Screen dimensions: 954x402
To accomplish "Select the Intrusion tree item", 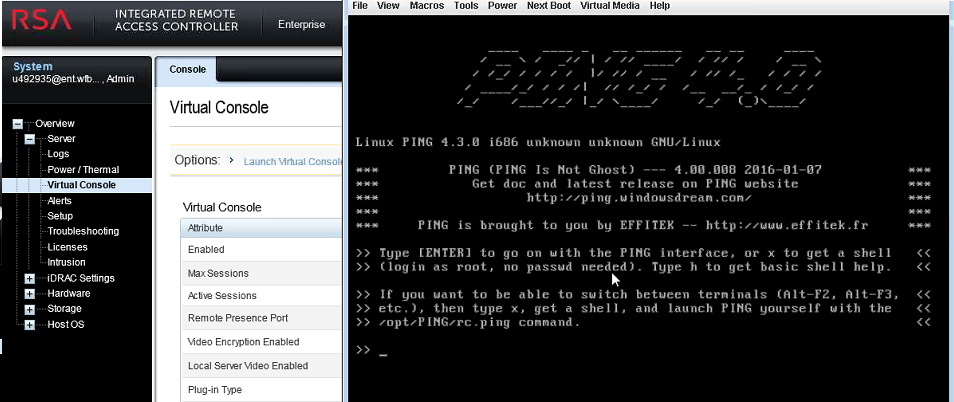I will click(67, 262).
